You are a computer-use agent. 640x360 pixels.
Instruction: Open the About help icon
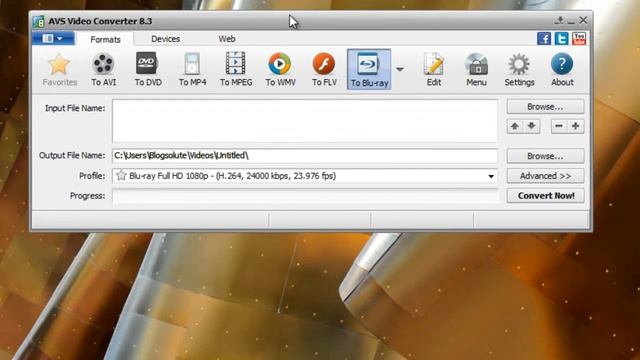coord(562,70)
